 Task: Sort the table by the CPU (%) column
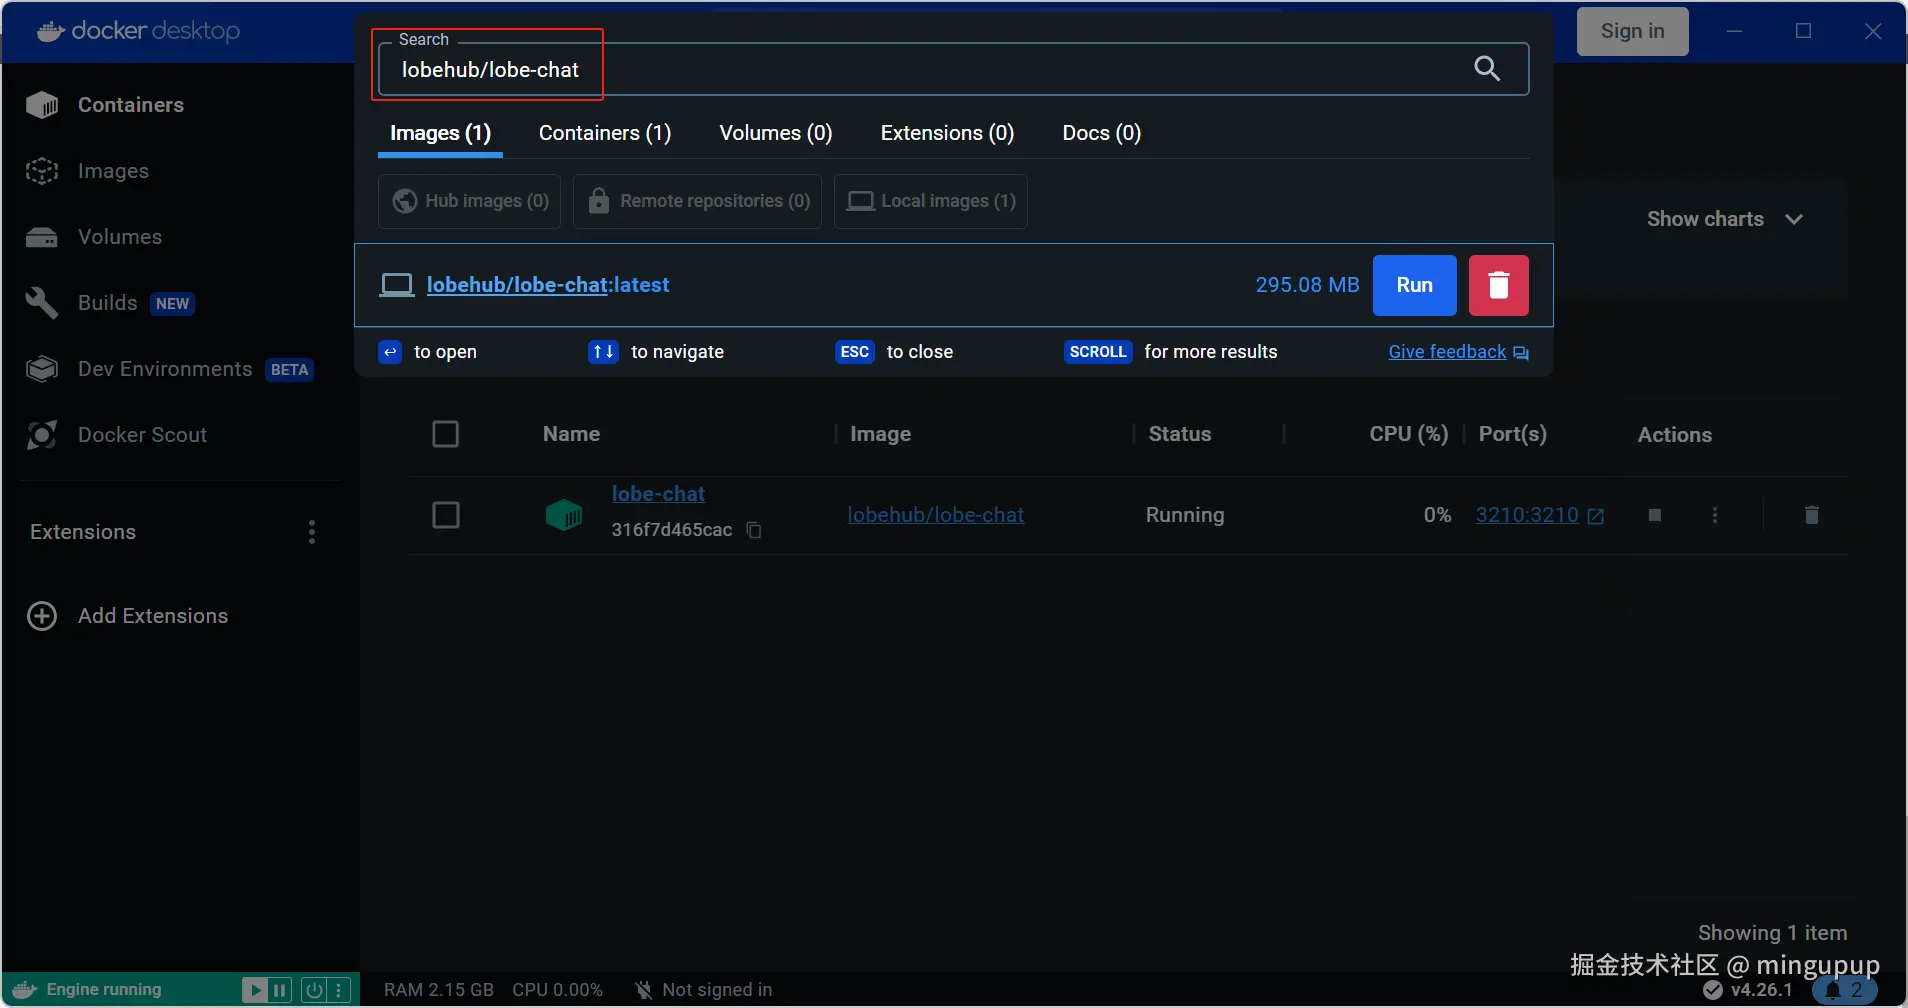[x=1408, y=434]
